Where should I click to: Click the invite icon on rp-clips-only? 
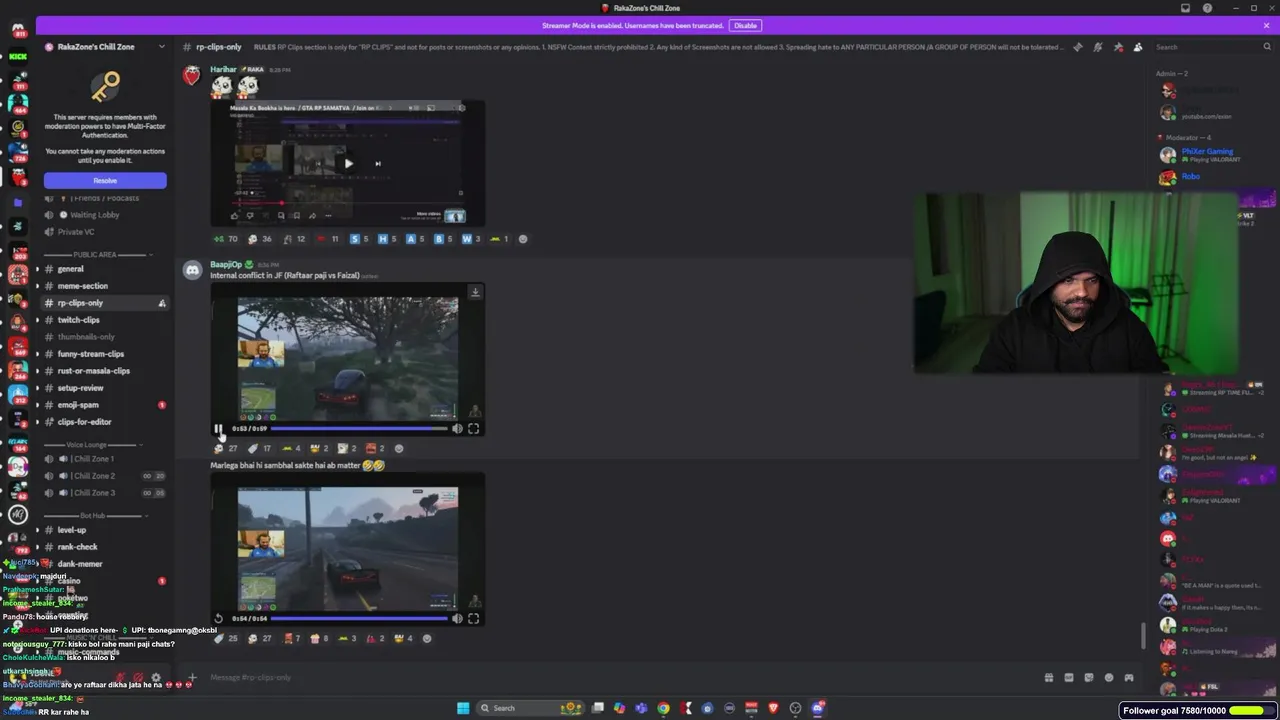162,303
